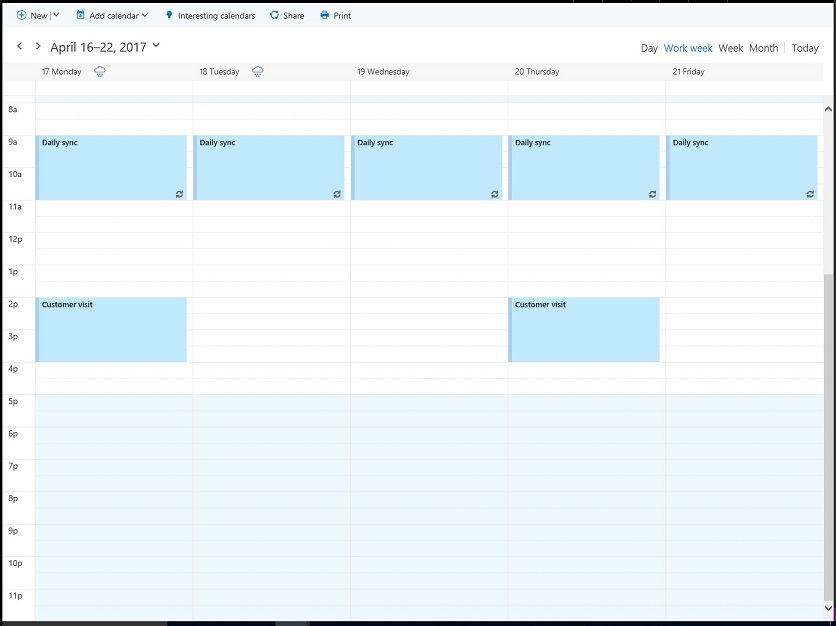
Task: Open Monday's Customer visit event
Action: [x=110, y=329]
